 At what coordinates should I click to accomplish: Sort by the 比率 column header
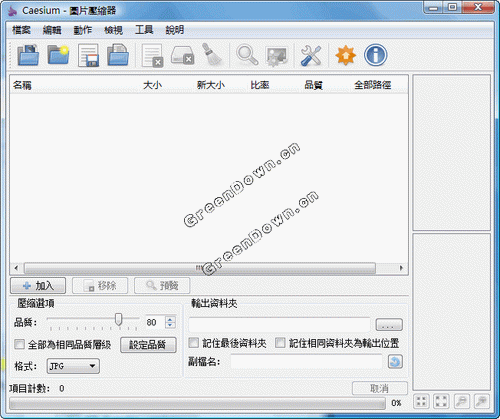(260, 85)
